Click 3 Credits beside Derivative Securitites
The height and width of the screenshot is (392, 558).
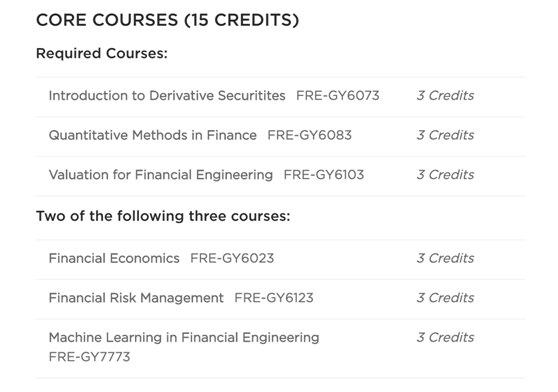[x=445, y=96]
